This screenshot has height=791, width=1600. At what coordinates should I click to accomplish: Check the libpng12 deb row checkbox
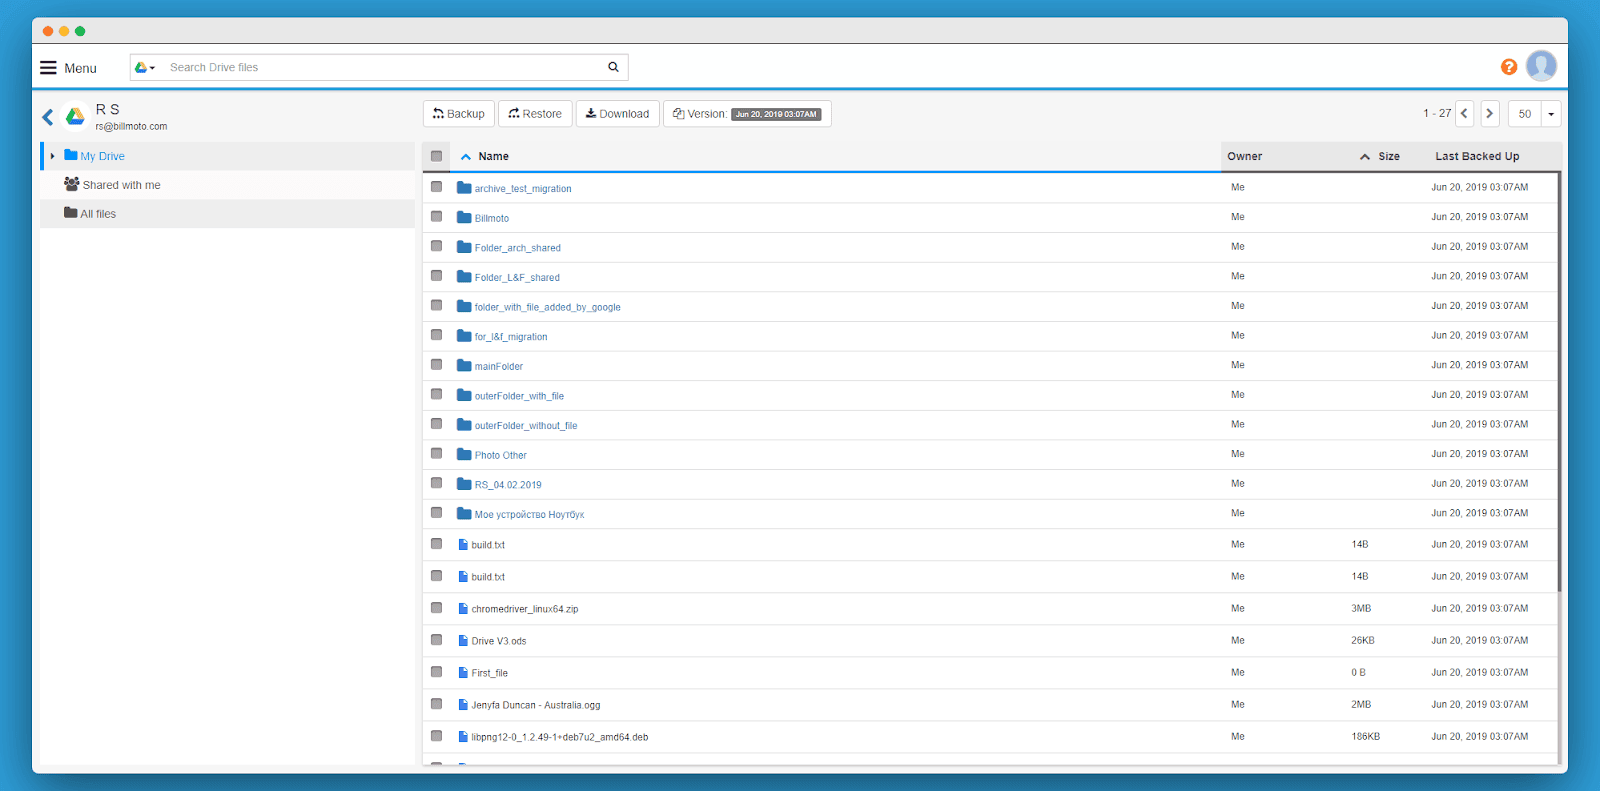(436, 736)
